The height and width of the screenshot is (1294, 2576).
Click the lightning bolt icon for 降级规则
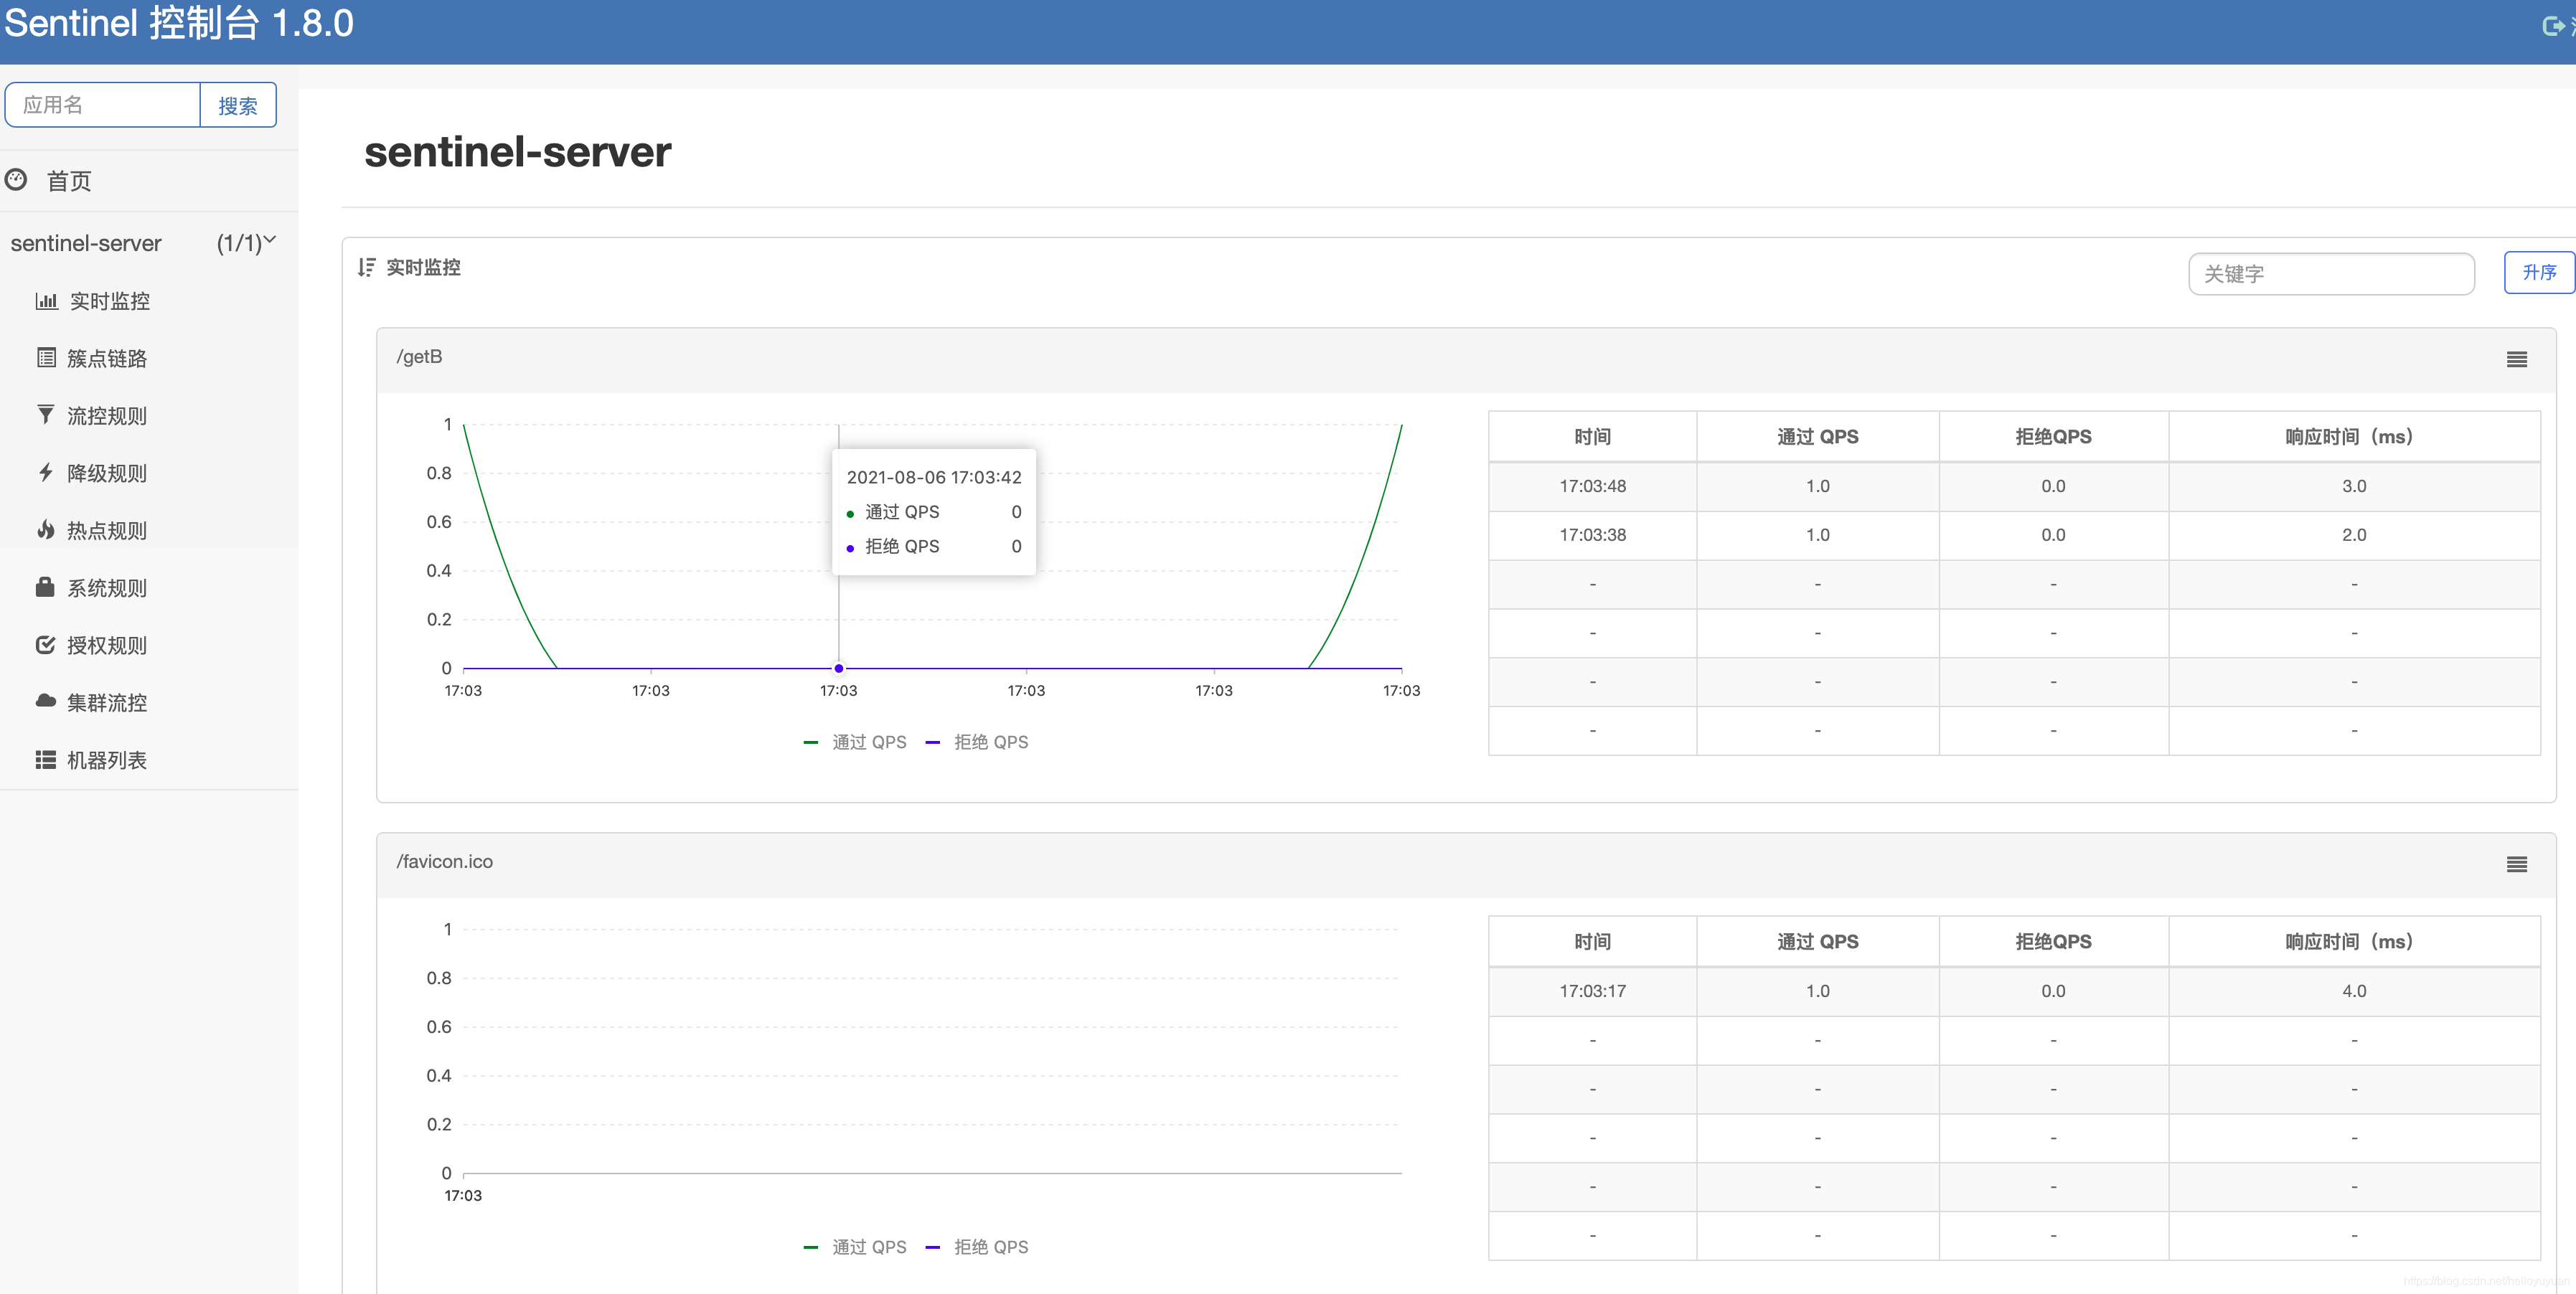coord(46,472)
